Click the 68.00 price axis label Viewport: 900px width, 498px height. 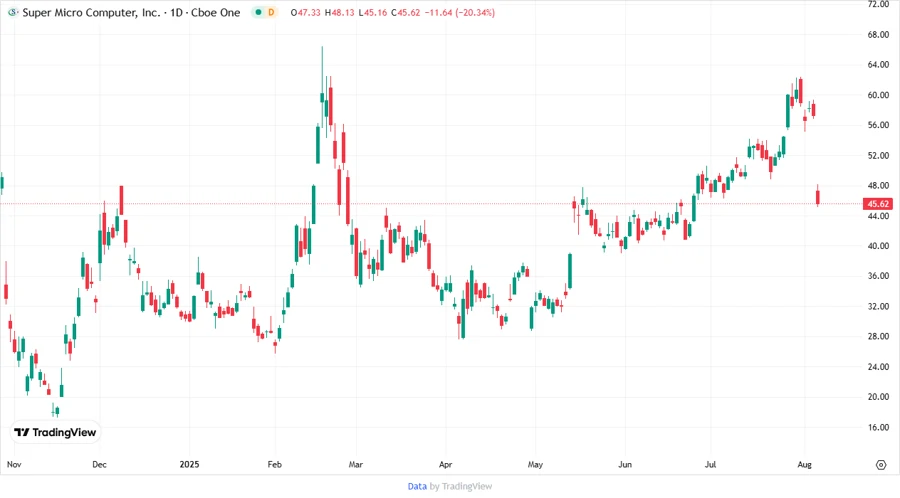(x=878, y=34)
